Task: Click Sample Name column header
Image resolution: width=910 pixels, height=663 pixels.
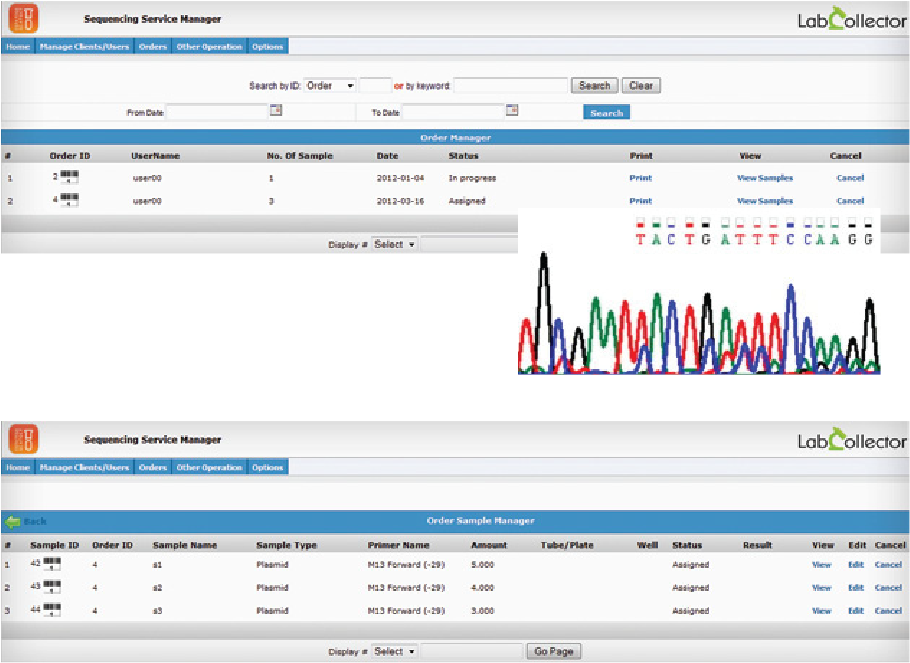Action: point(185,545)
